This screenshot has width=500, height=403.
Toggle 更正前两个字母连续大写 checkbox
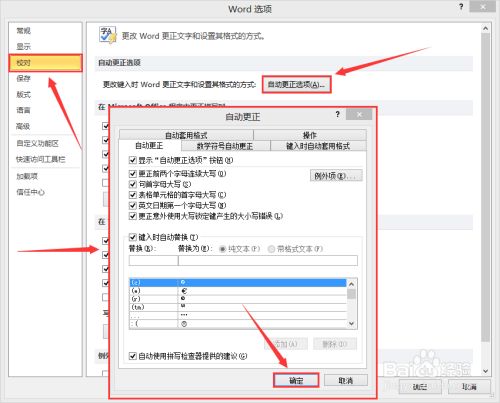[133, 174]
